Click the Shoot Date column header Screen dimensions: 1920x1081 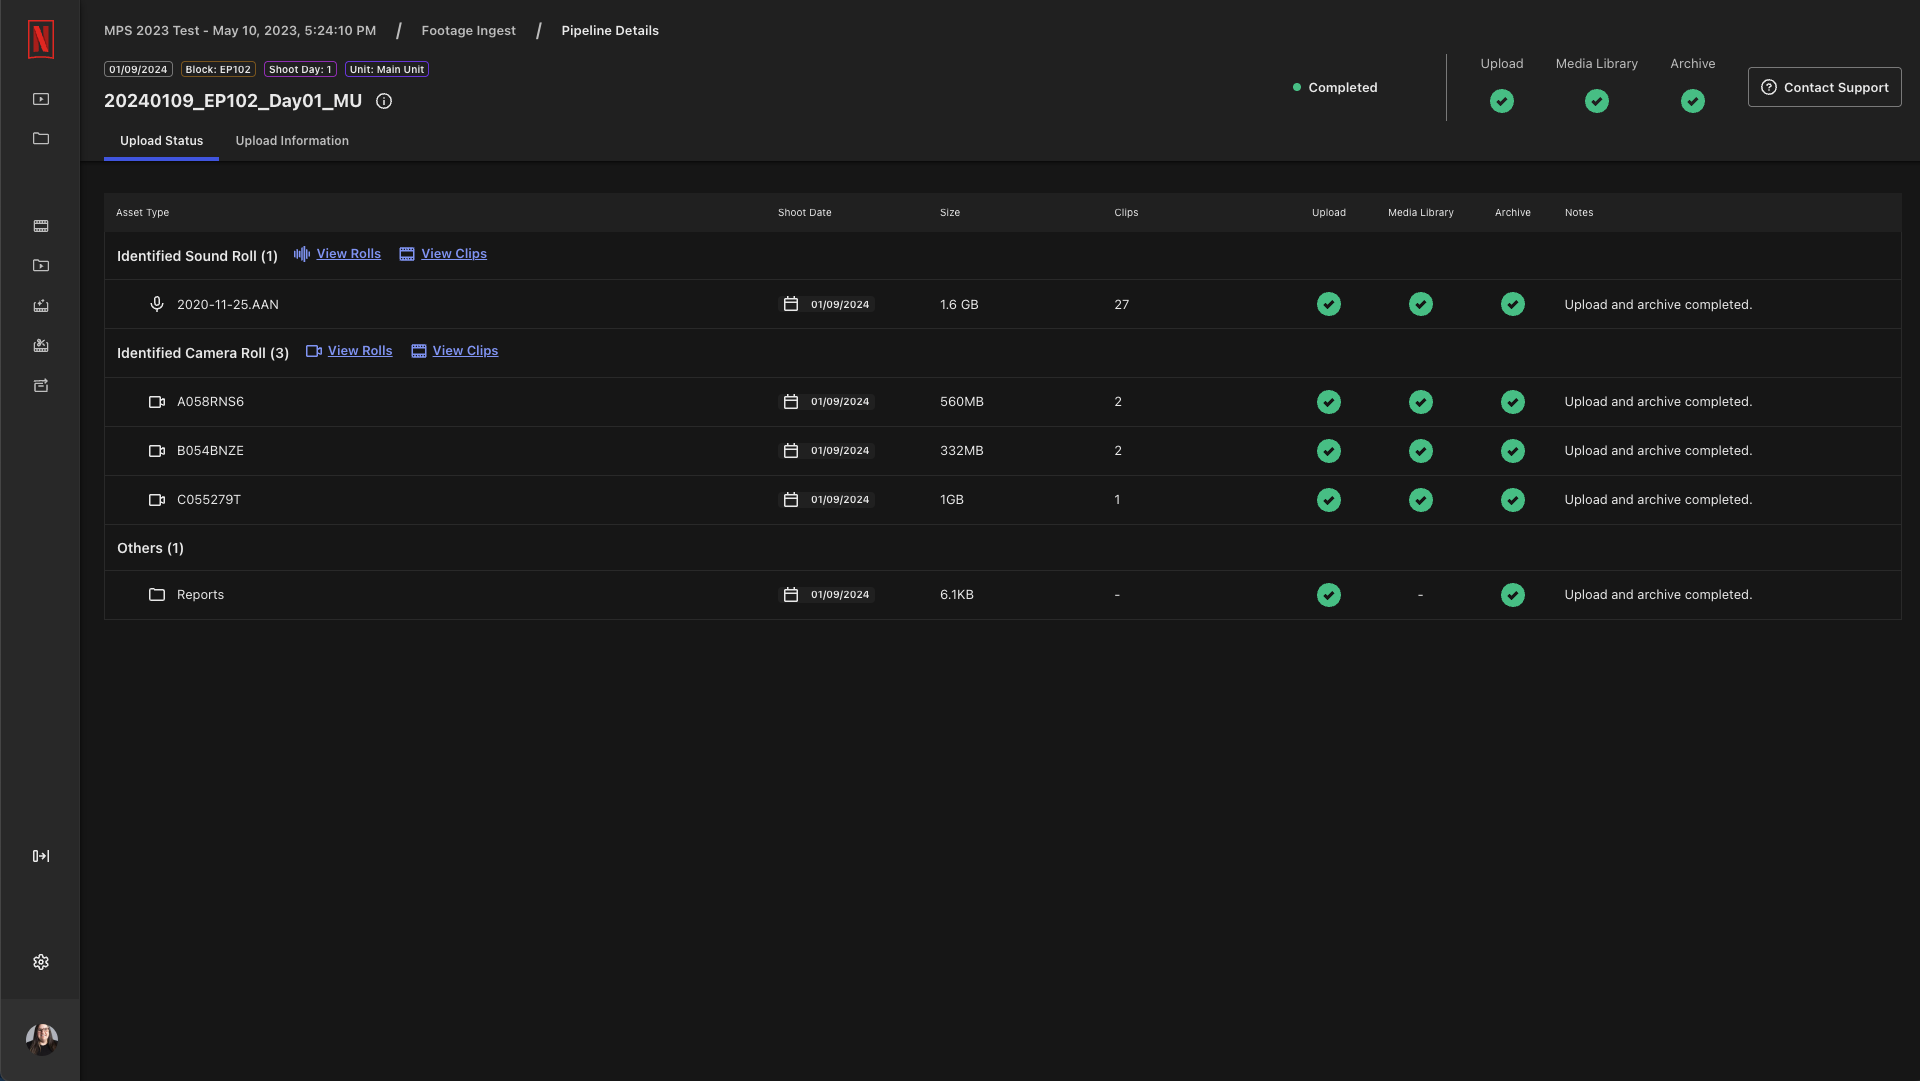pyautogui.click(x=804, y=213)
